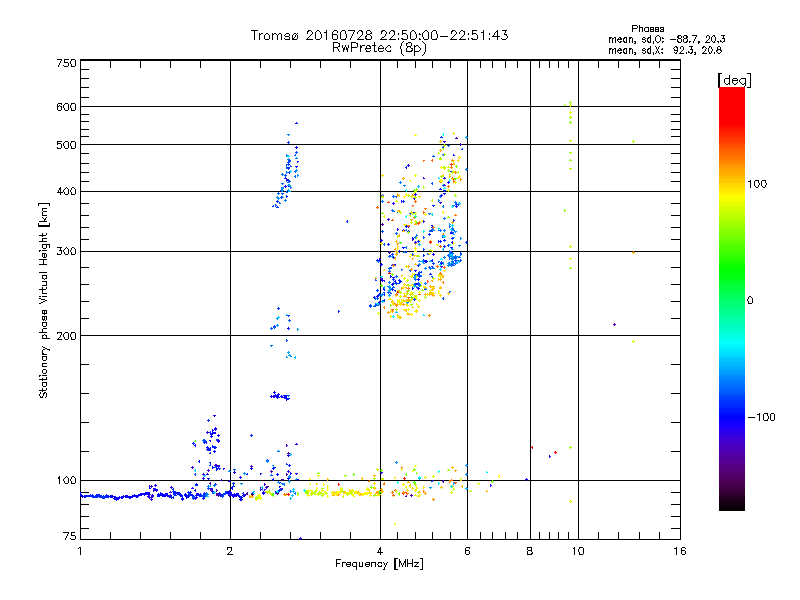Click the y-axis tick label '750'
This screenshot has height=600, width=800.
(x=67, y=63)
